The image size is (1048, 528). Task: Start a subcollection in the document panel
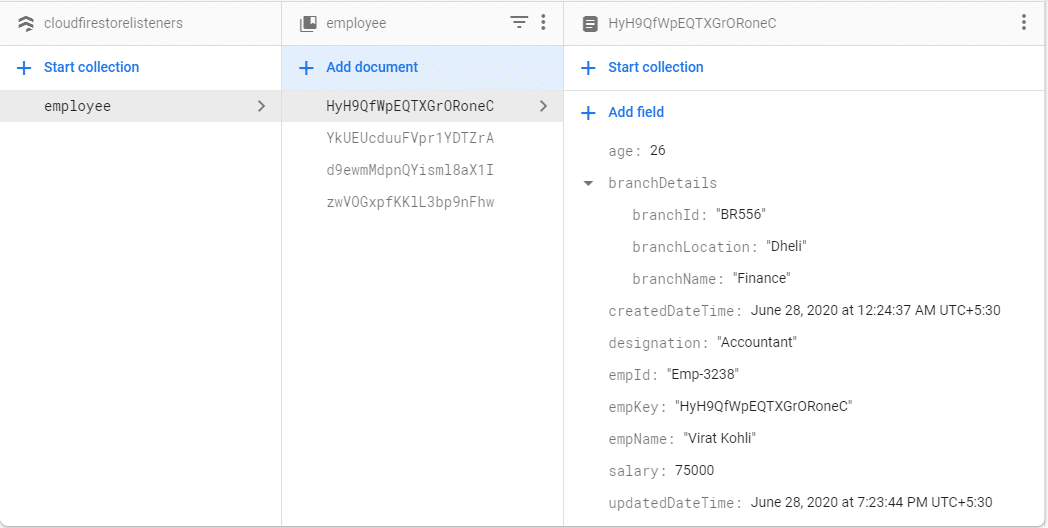tap(655, 67)
